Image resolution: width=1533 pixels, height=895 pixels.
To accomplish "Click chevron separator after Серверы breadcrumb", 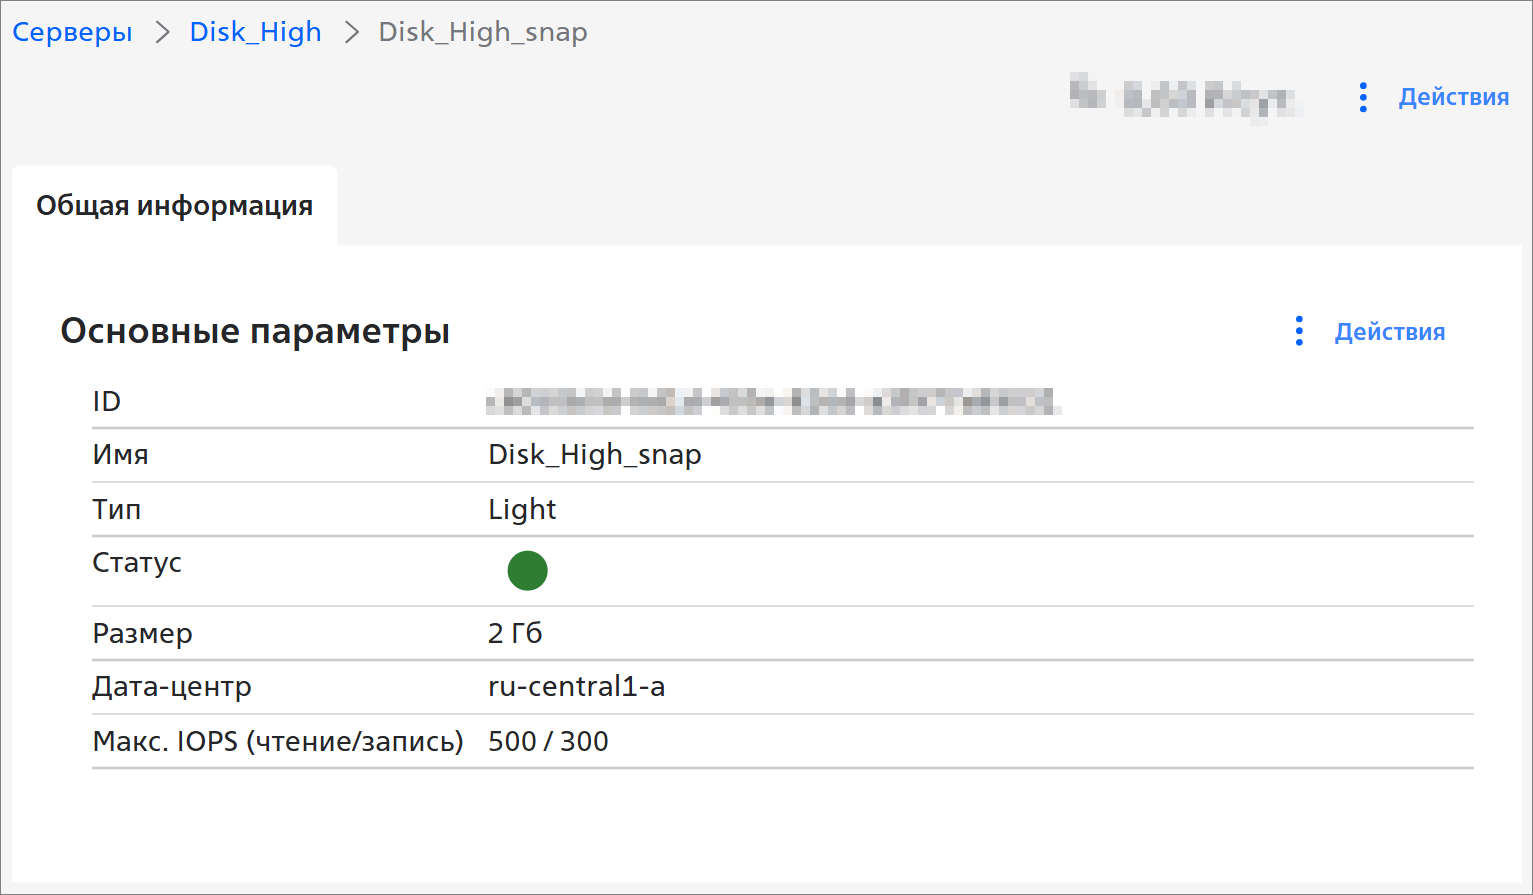I will coord(162,33).
